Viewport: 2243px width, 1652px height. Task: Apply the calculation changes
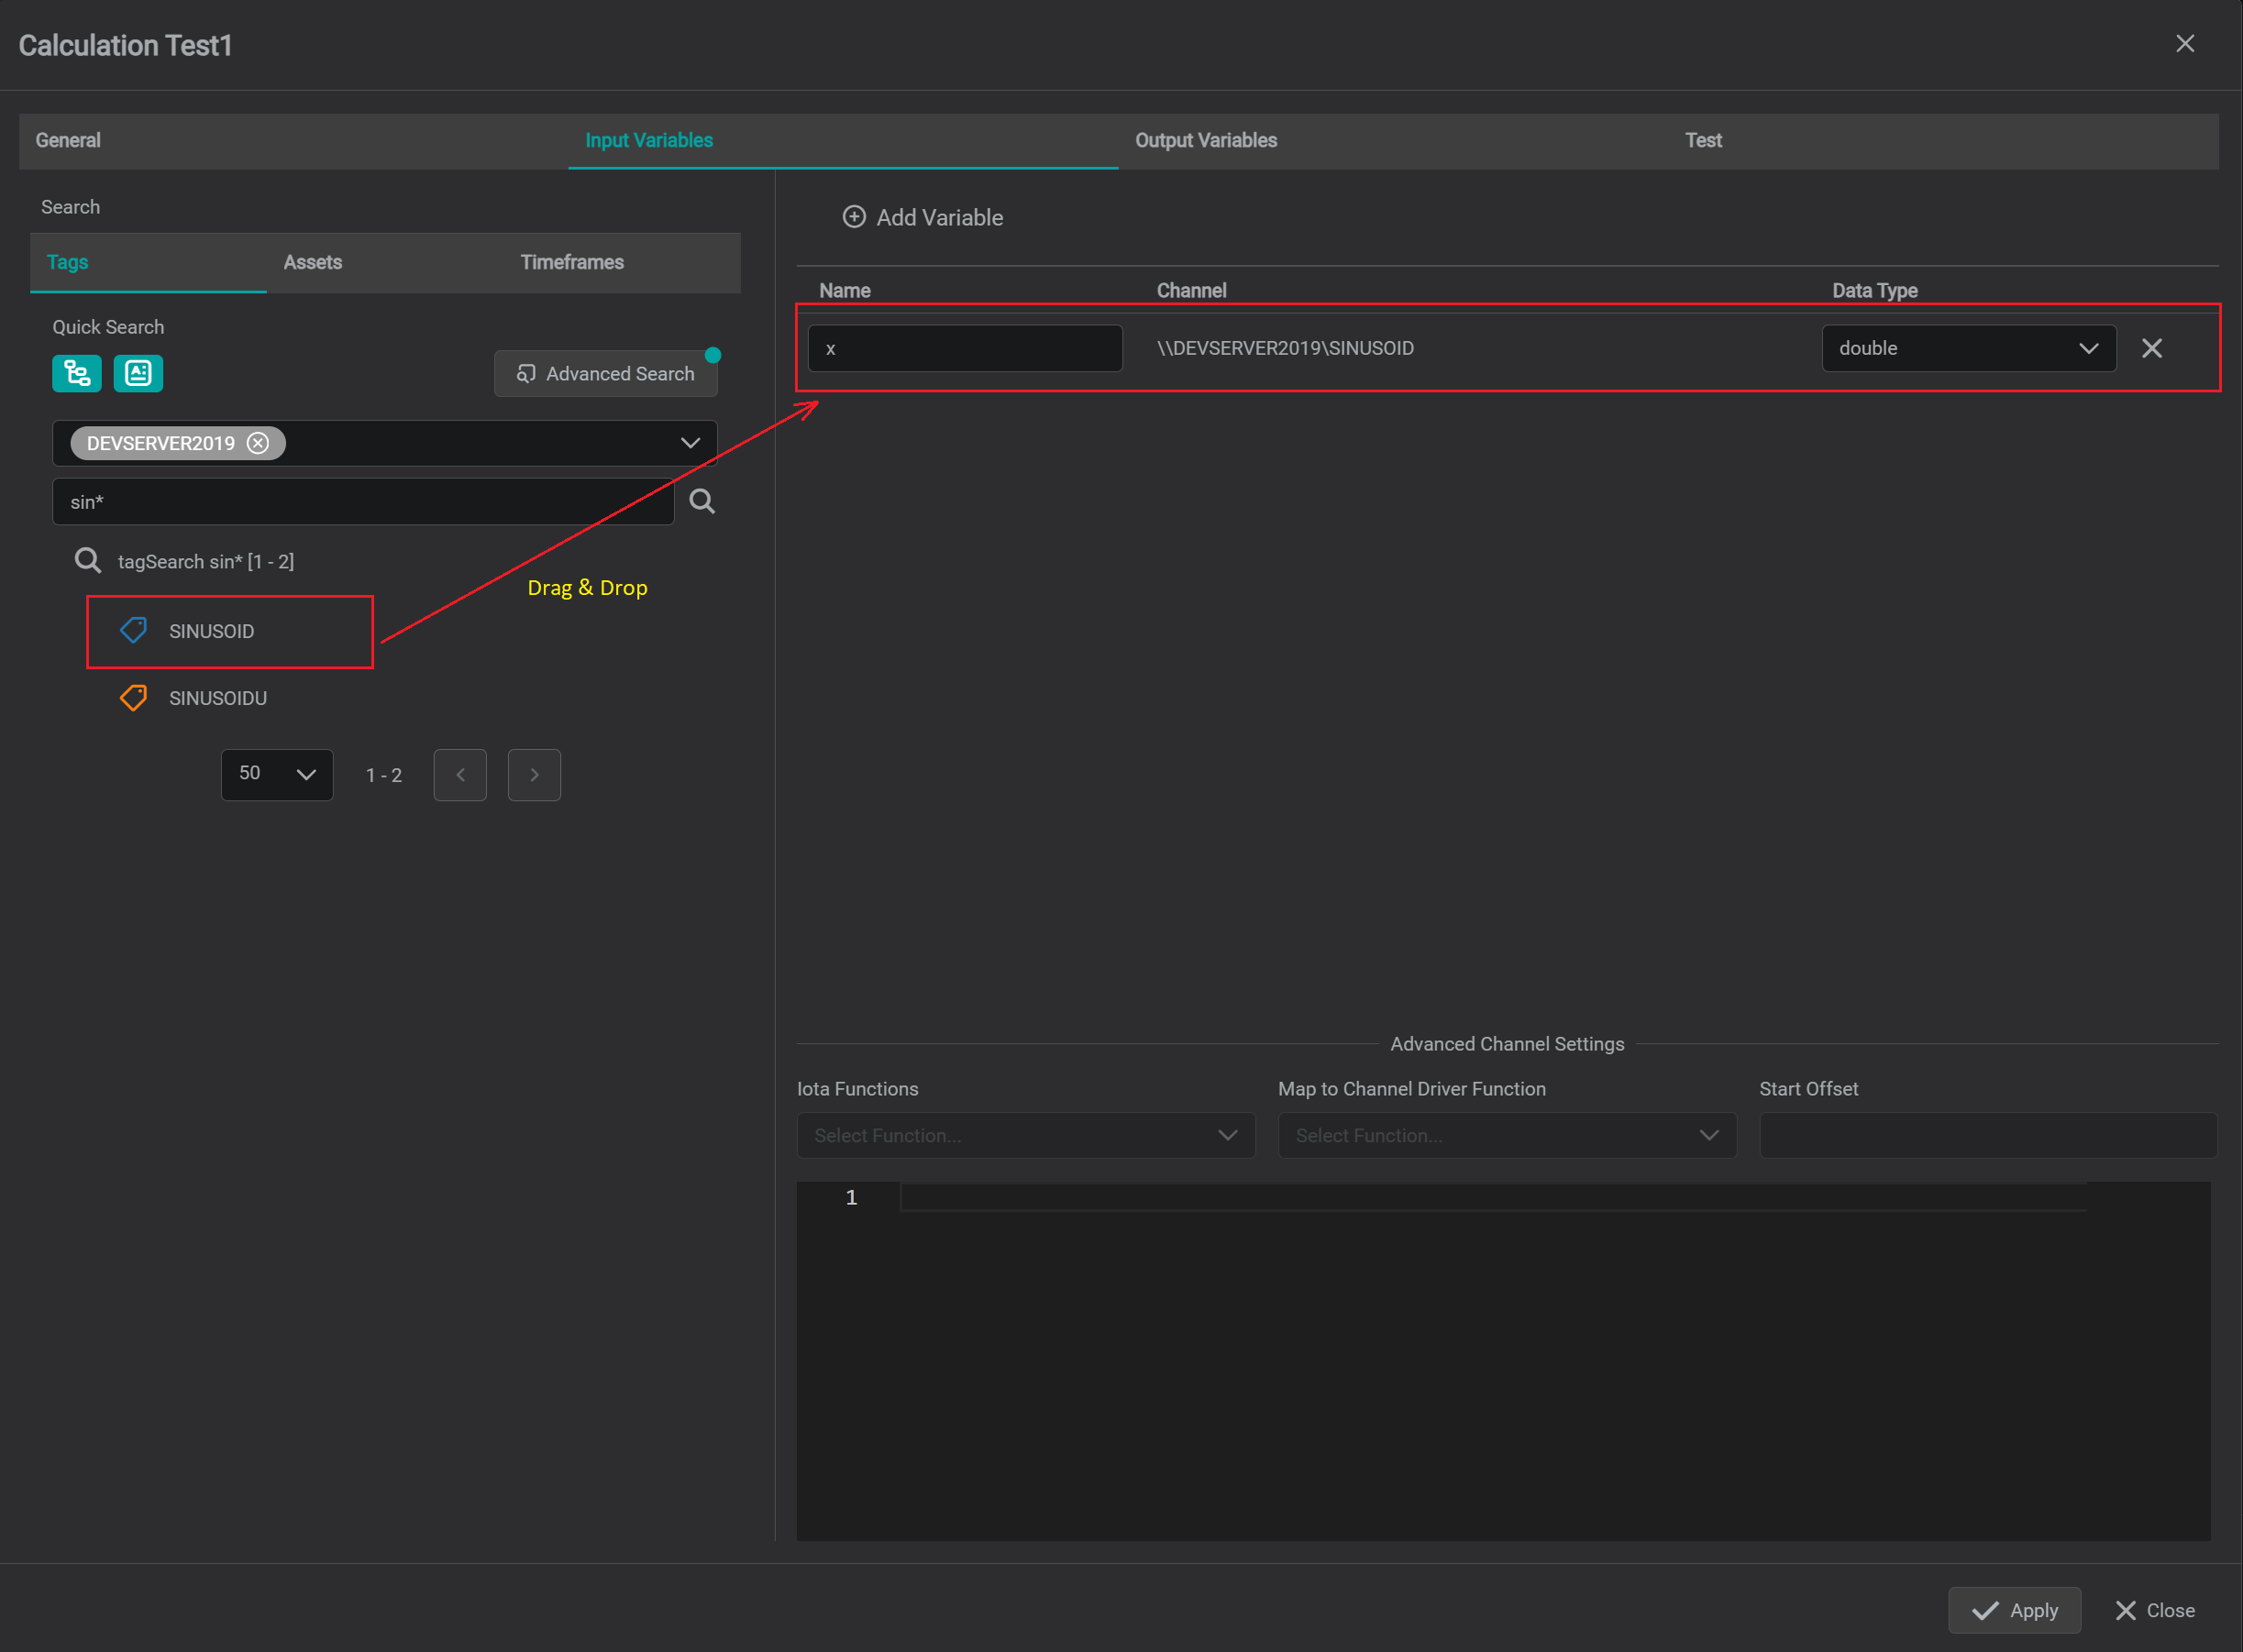[2015, 1610]
